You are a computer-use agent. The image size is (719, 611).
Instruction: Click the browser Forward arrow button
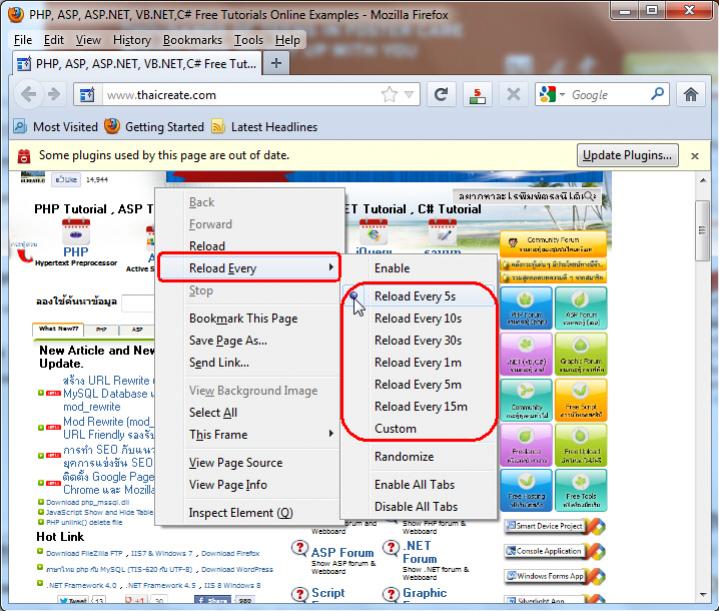coord(54,94)
